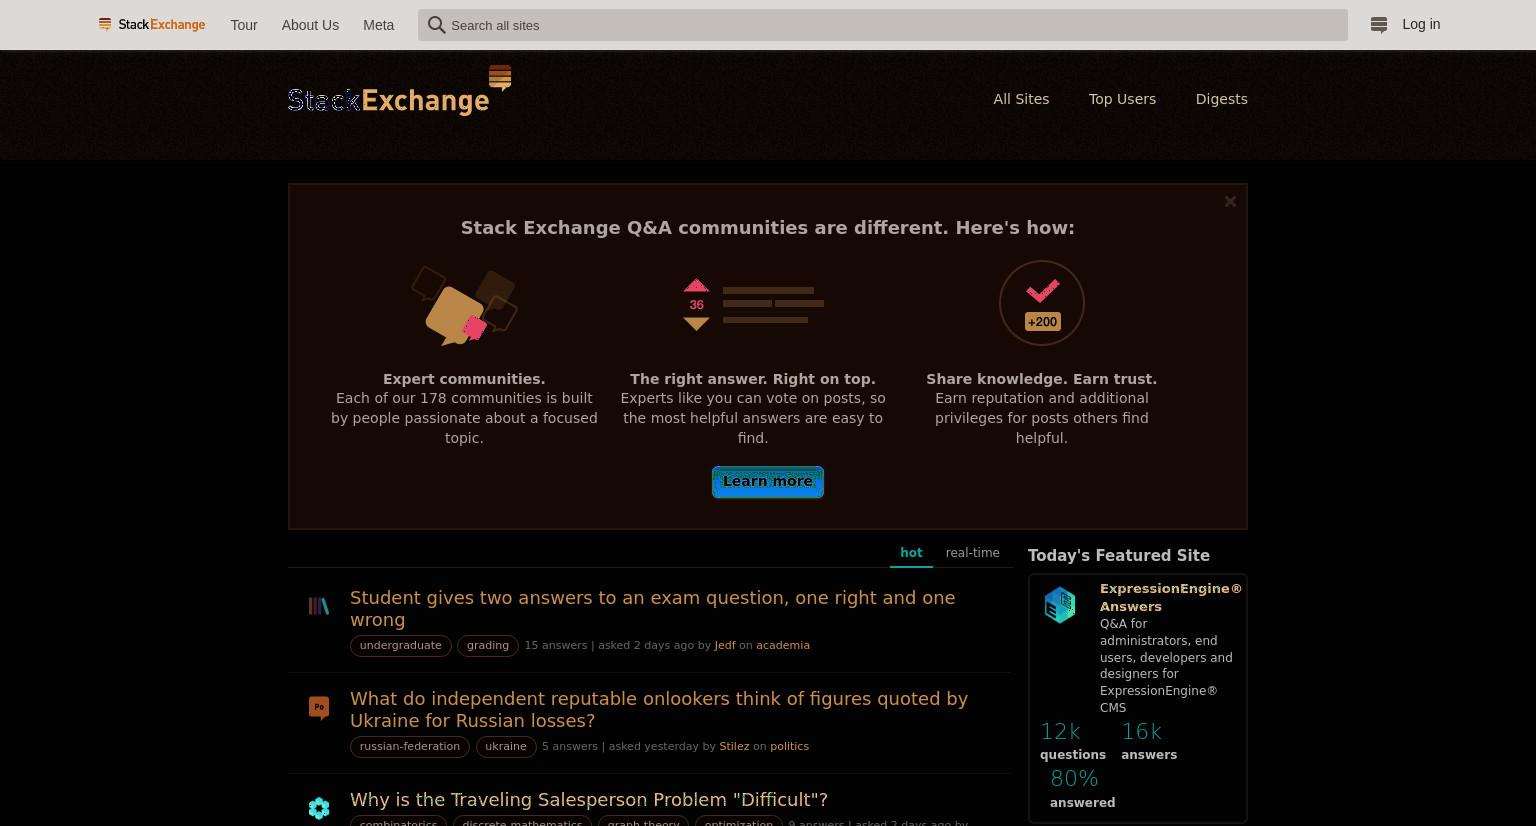Click the Stack Exchange logo in top bar
Image resolution: width=1536 pixels, height=826 pixels.
(152, 24)
